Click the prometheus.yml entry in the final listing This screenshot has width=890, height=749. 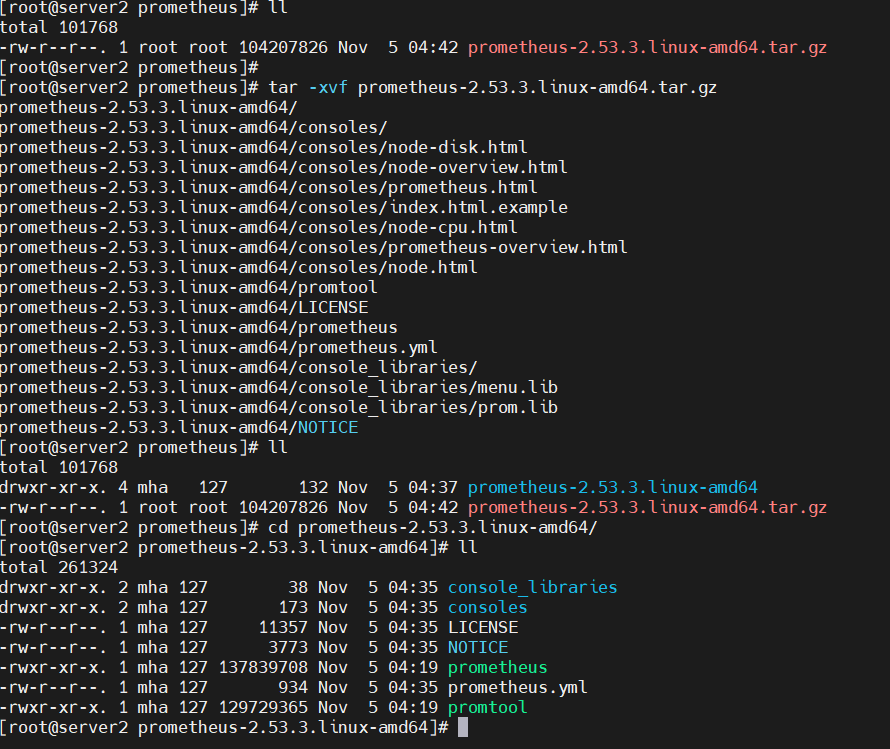518,687
